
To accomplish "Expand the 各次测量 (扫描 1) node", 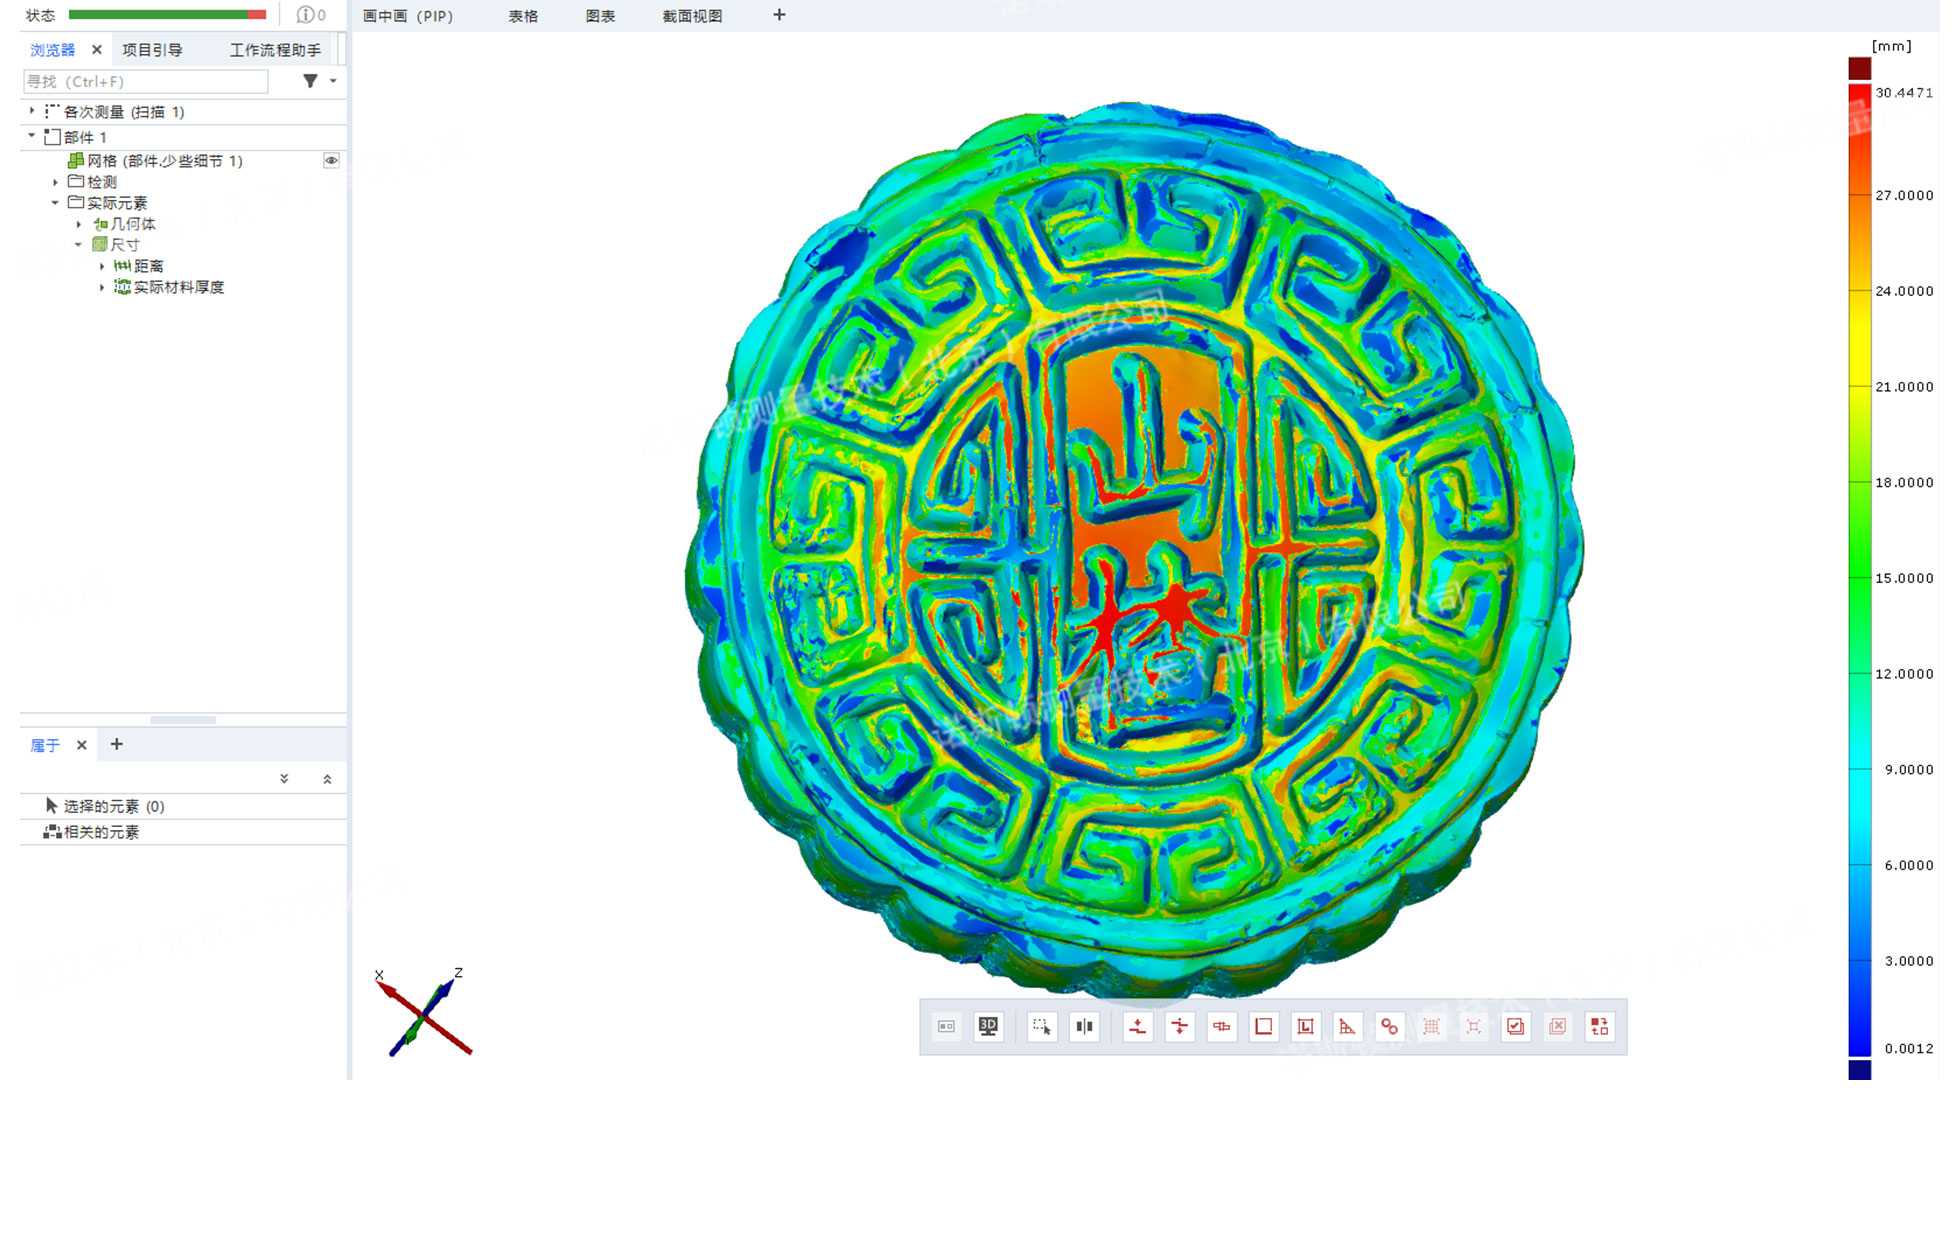I will pos(32,111).
